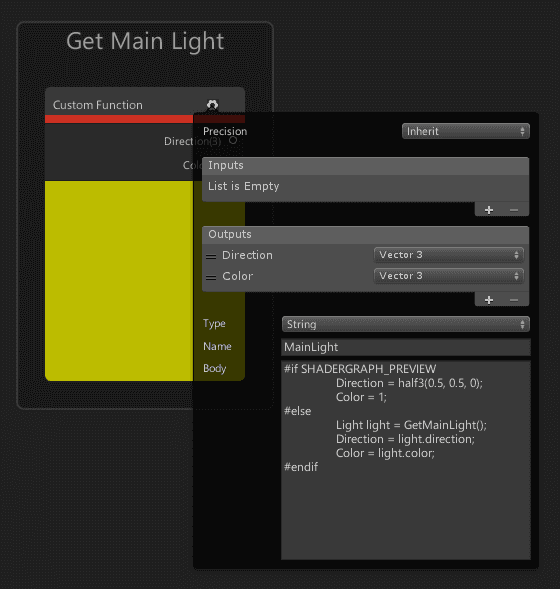Grab the Color output reorder handle
Image resolution: width=560 pixels, height=589 pixels.
211,278
